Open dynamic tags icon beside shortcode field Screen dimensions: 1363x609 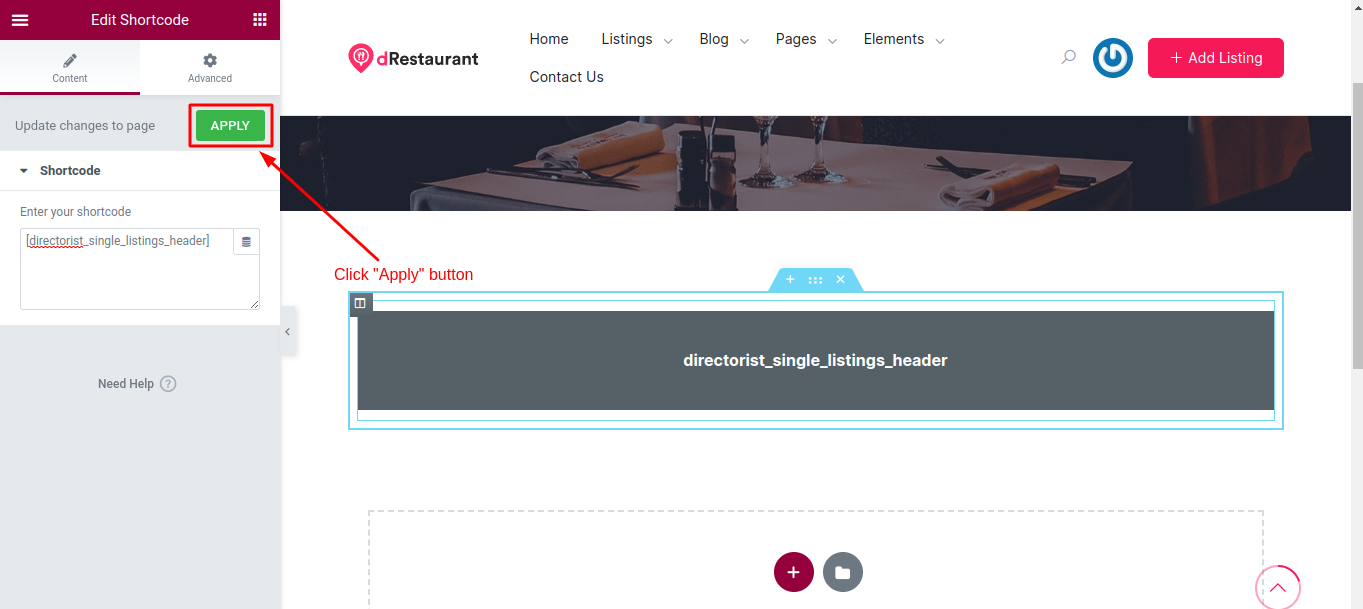pyautogui.click(x=246, y=242)
